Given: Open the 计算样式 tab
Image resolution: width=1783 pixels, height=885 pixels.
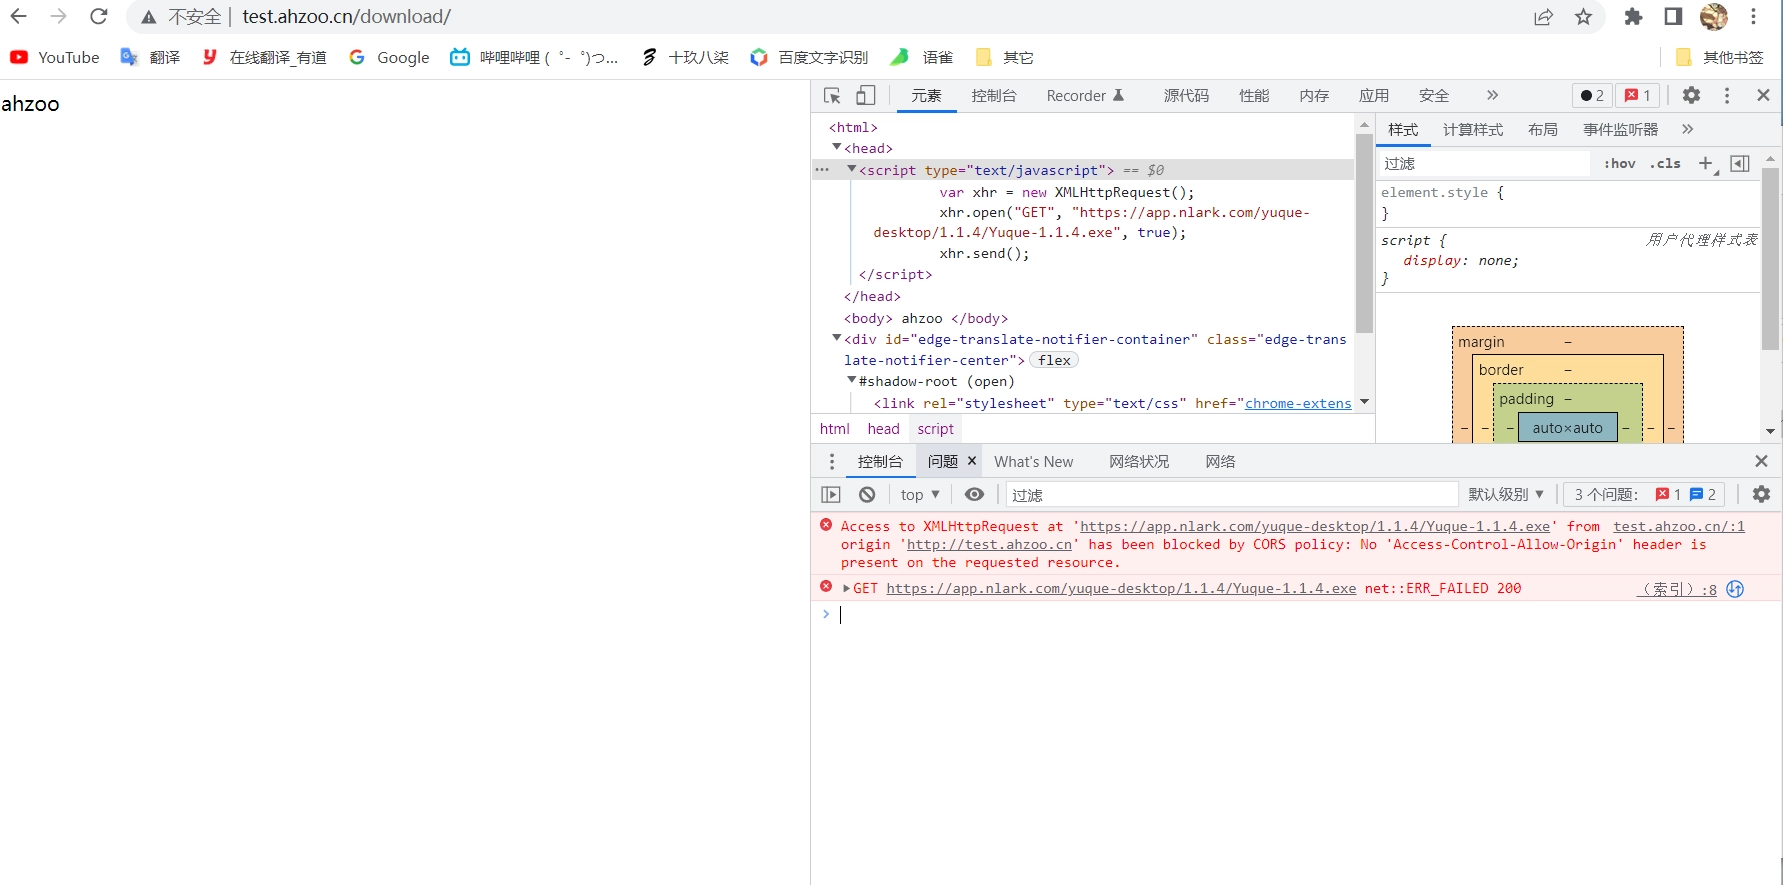Looking at the screenshot, I should pyautogui.click(x=1472, y=130).
